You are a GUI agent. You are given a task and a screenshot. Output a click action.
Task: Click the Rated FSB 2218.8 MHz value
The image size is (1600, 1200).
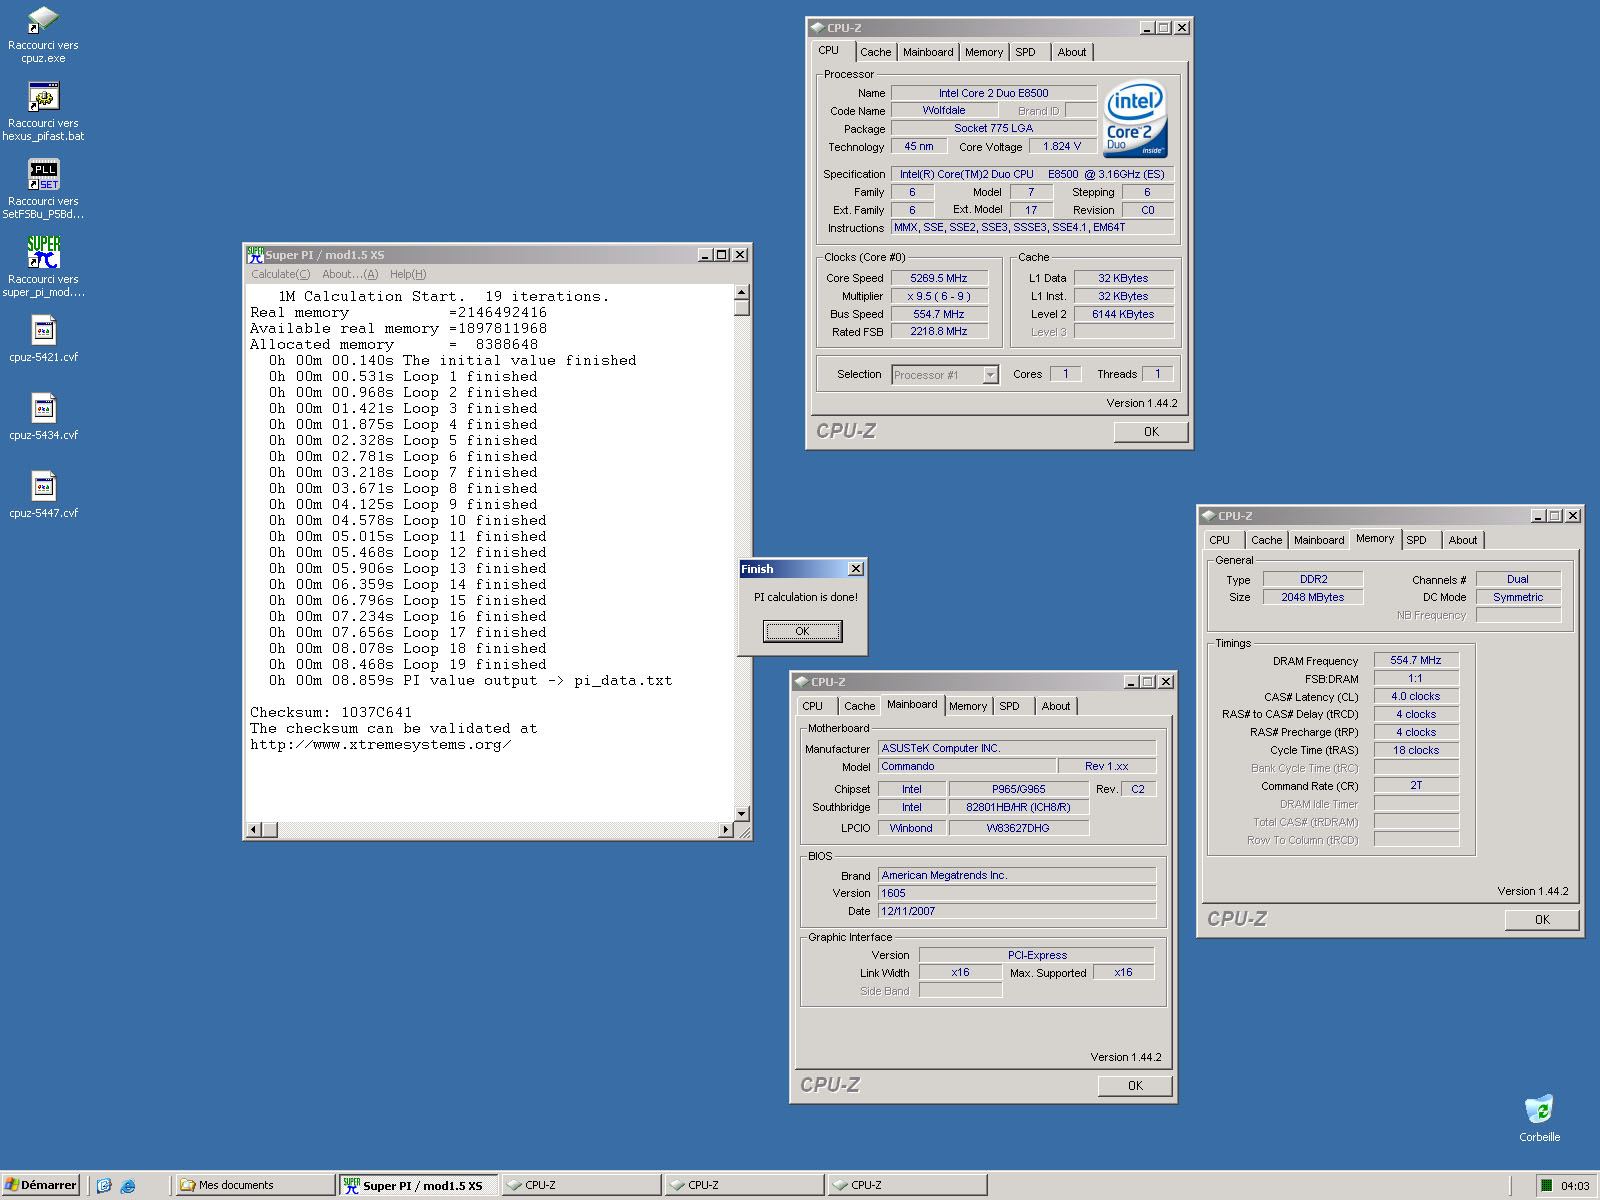pyautogui.click(x=939, y=331)
